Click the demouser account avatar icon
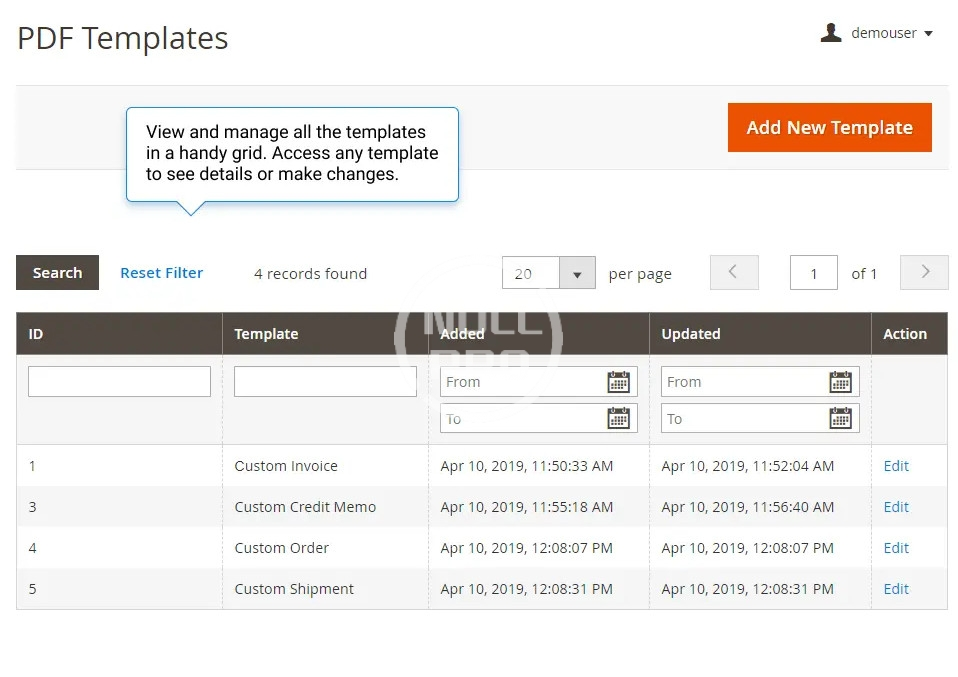This screenshot has height=677, width=958. [x=831, y=33]
